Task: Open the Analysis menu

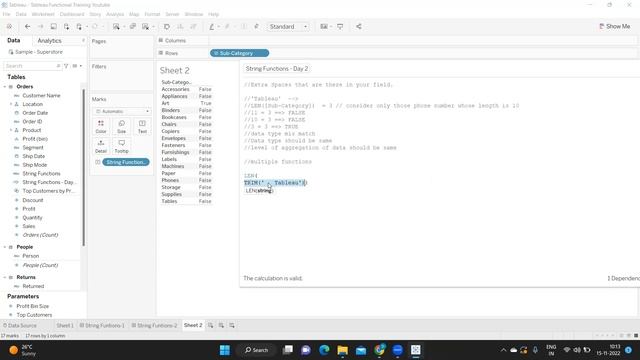Action: click(x=115, y=14)
